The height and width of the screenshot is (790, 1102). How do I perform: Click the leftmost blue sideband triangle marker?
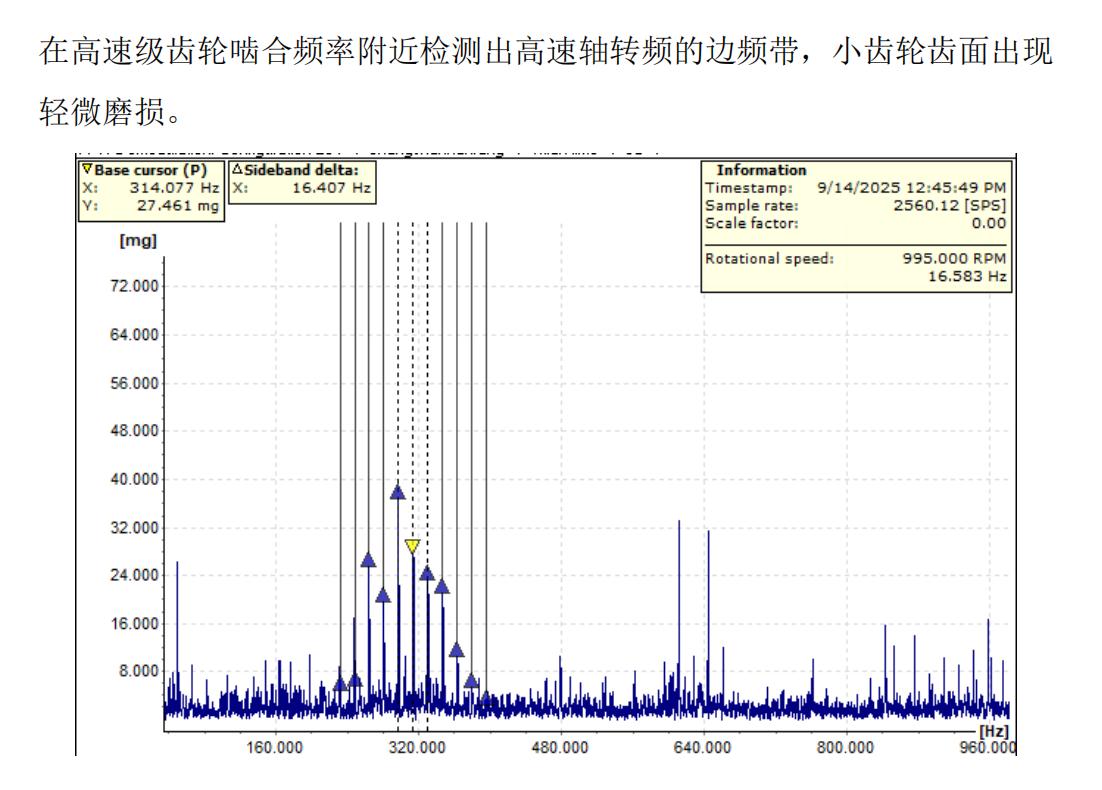pos(340,684)
